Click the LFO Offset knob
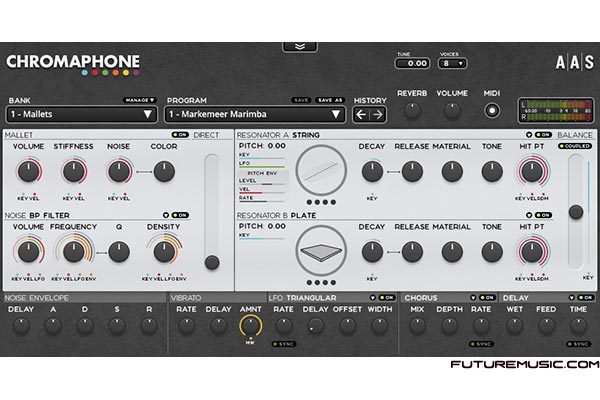 point(347,326)
